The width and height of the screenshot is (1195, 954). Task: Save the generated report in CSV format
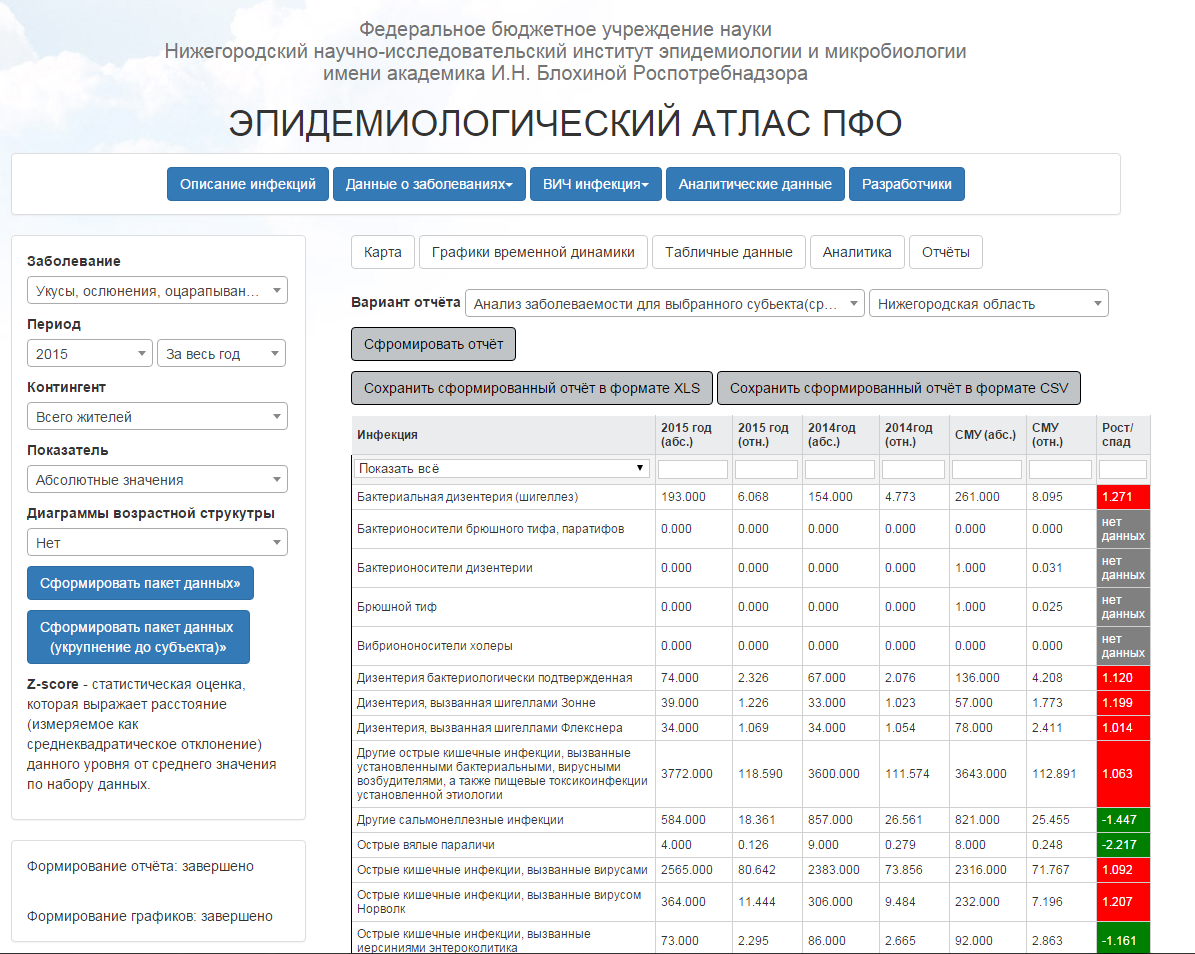[x=899, y=388]
